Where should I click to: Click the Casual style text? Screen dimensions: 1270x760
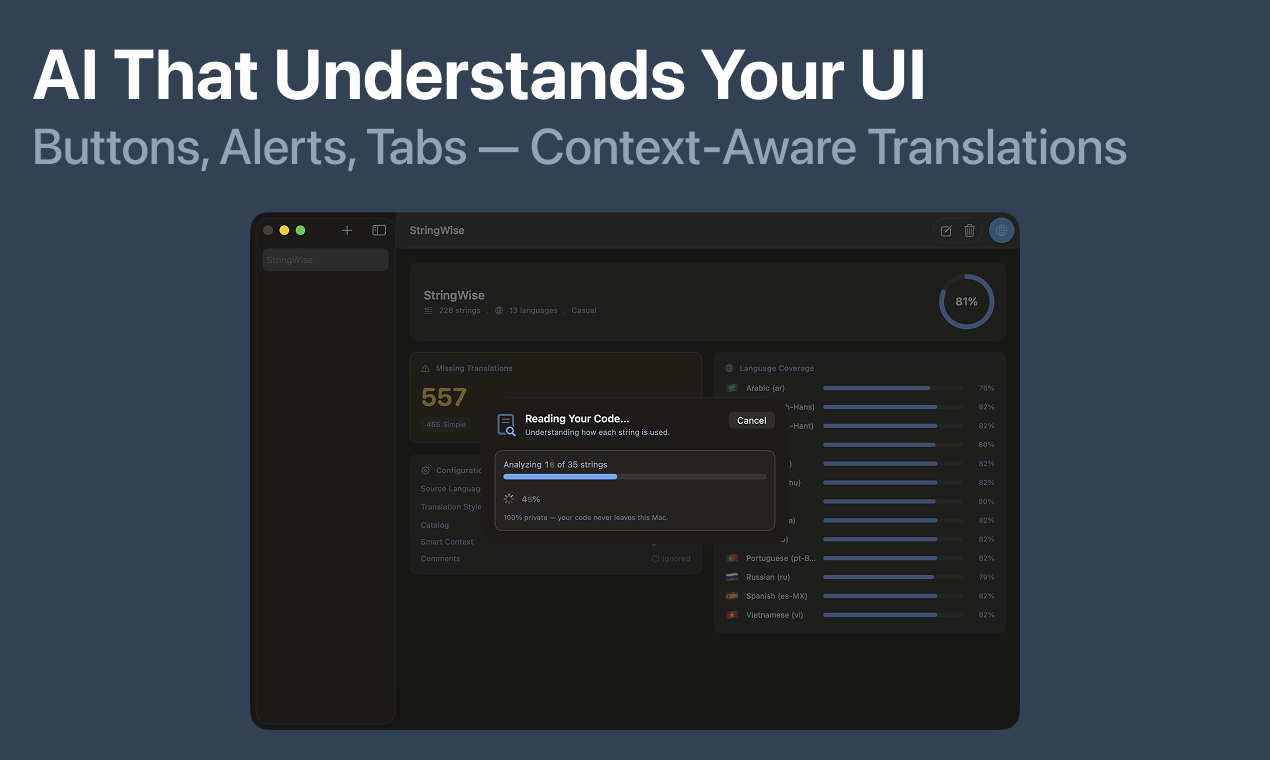pos(584,311)
